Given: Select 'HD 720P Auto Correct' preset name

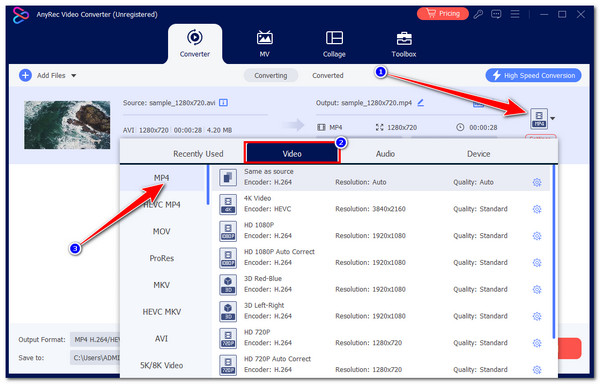Looking at the screenshot, I should 277,359.
